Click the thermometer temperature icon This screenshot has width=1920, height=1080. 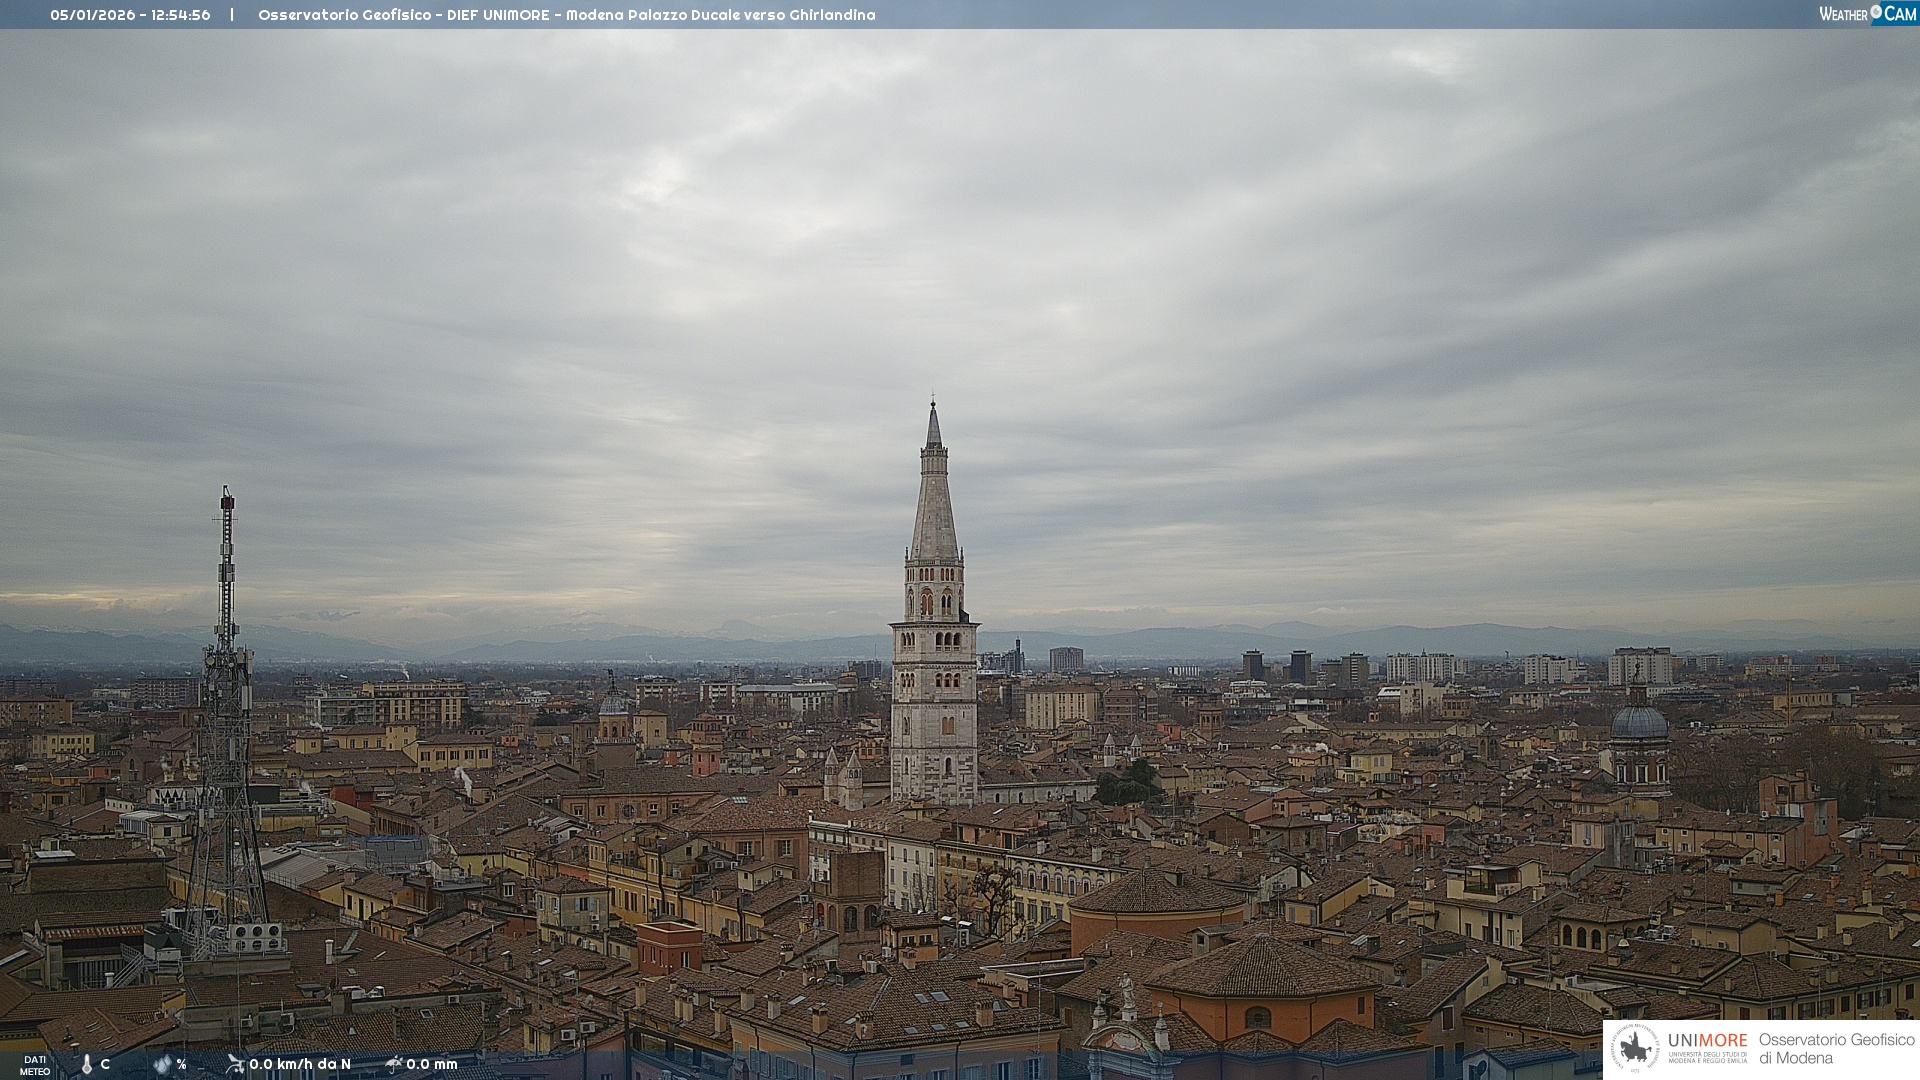(86, 1065)
